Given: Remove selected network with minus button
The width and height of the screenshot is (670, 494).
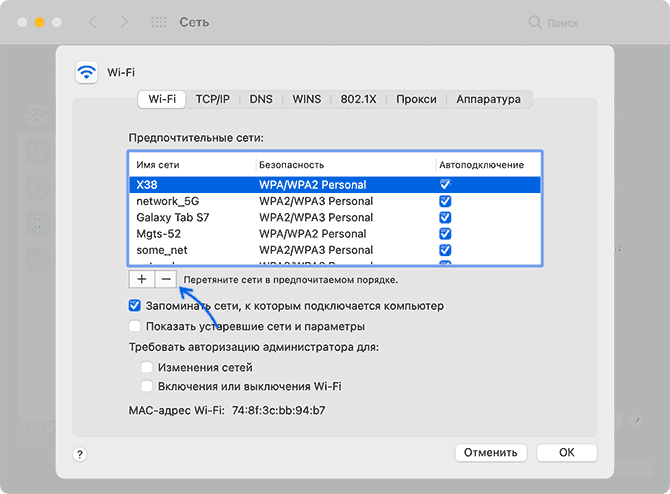Looking at the screenshot, I should 166,279.
